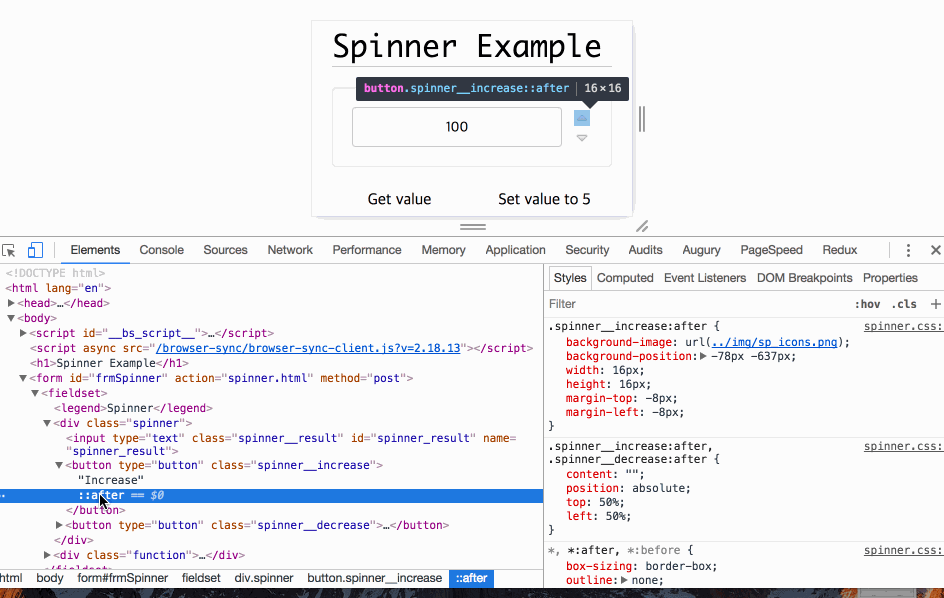This screenshot has height=598, width=944.
Task: Expand the div class function node
Action: click(47, 555)
